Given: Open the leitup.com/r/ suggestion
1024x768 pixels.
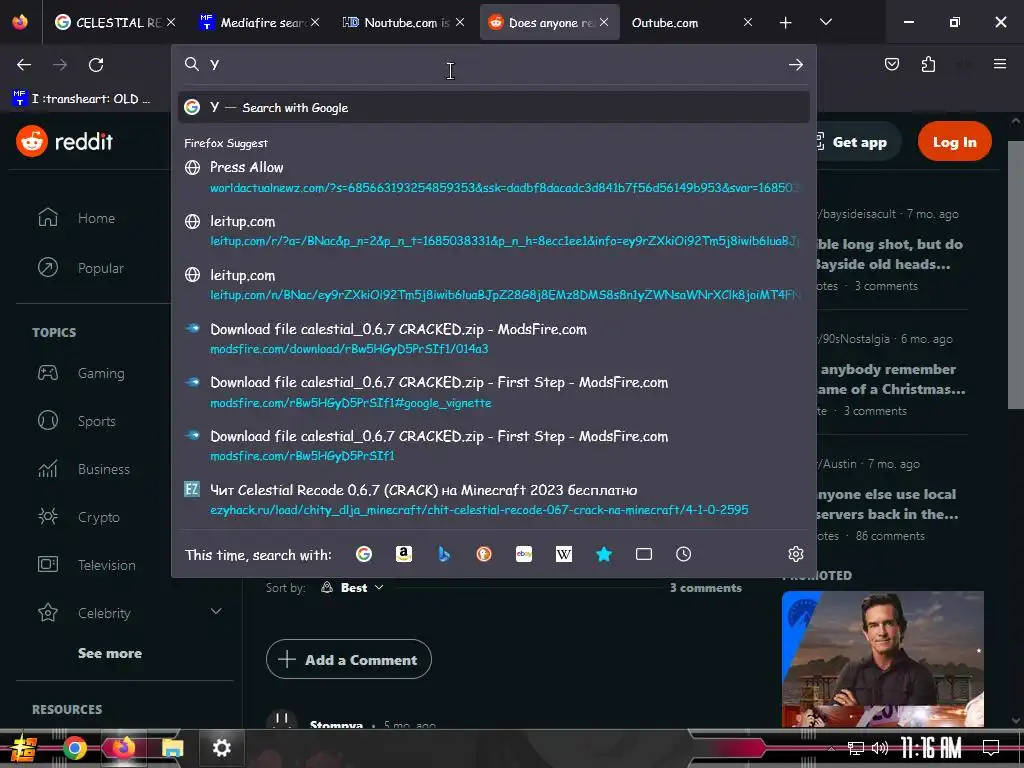Looking at the screenshot, I should click(494, 231).
